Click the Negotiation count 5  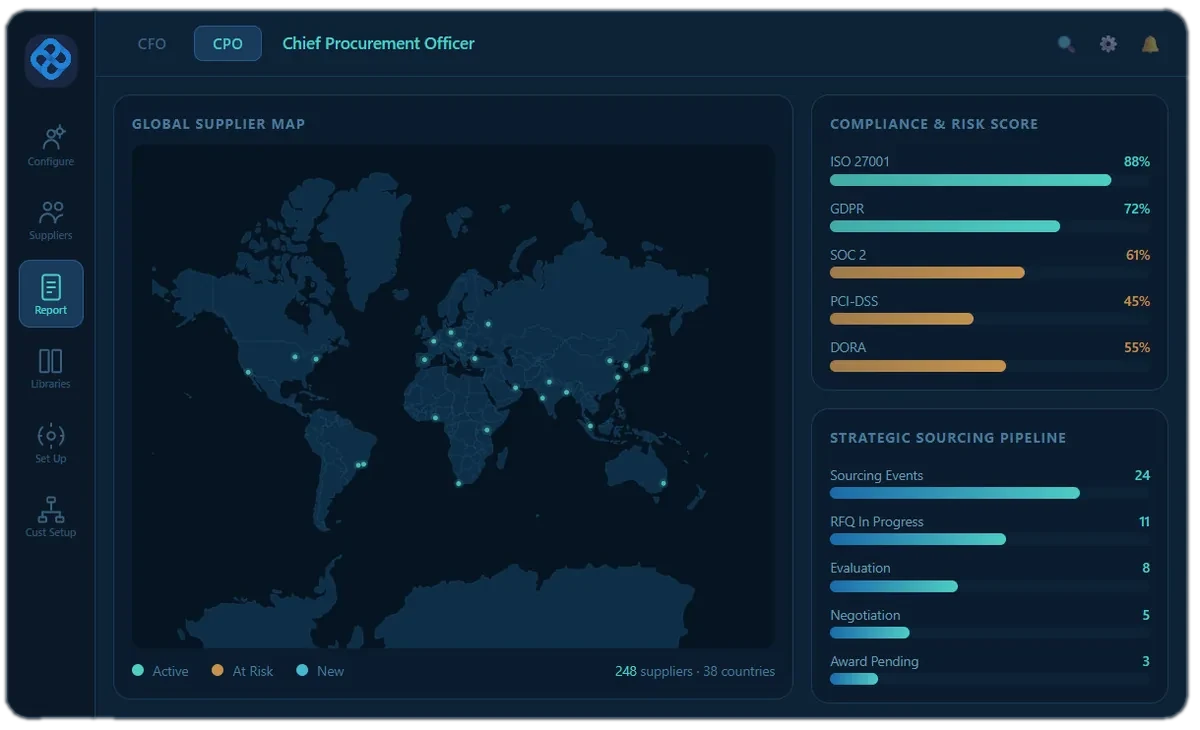click(x=1146, y=614)
